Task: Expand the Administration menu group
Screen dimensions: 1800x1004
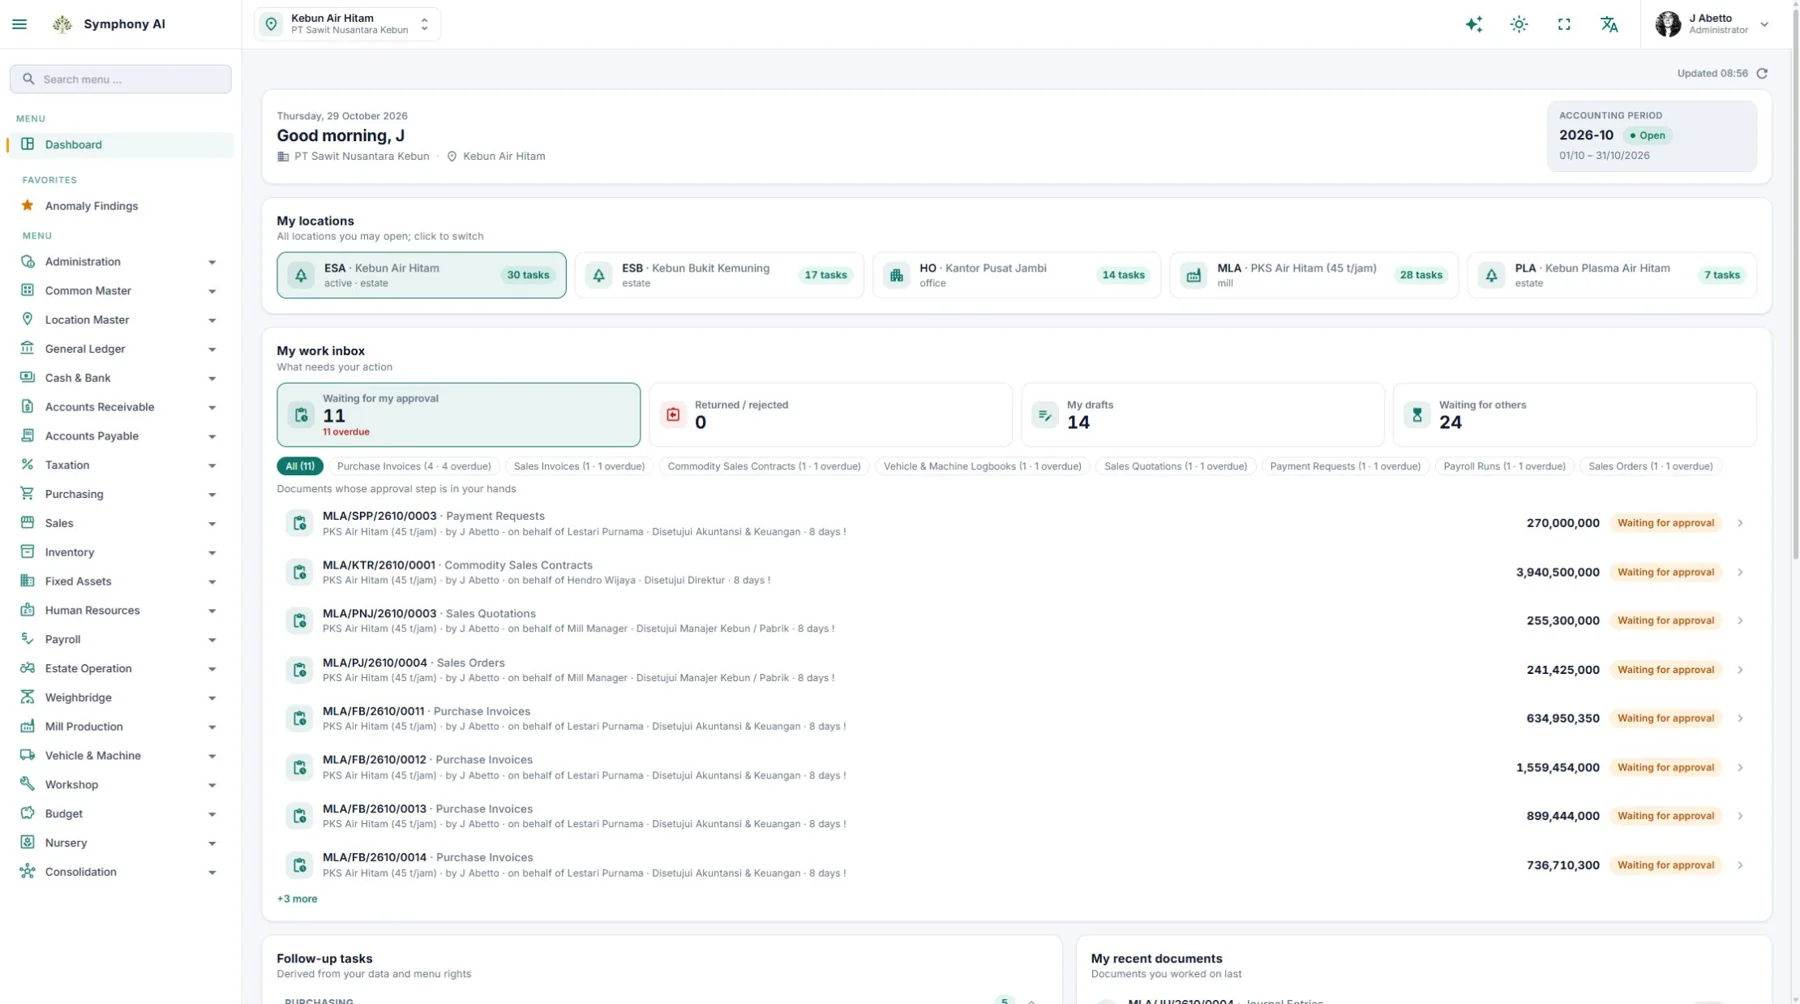Action: coord(120,262)
